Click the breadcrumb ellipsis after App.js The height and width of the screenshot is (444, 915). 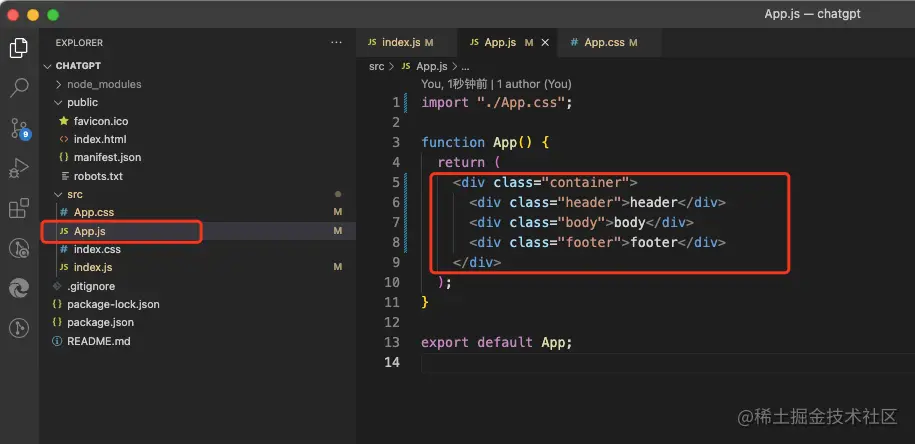(465, 67)
